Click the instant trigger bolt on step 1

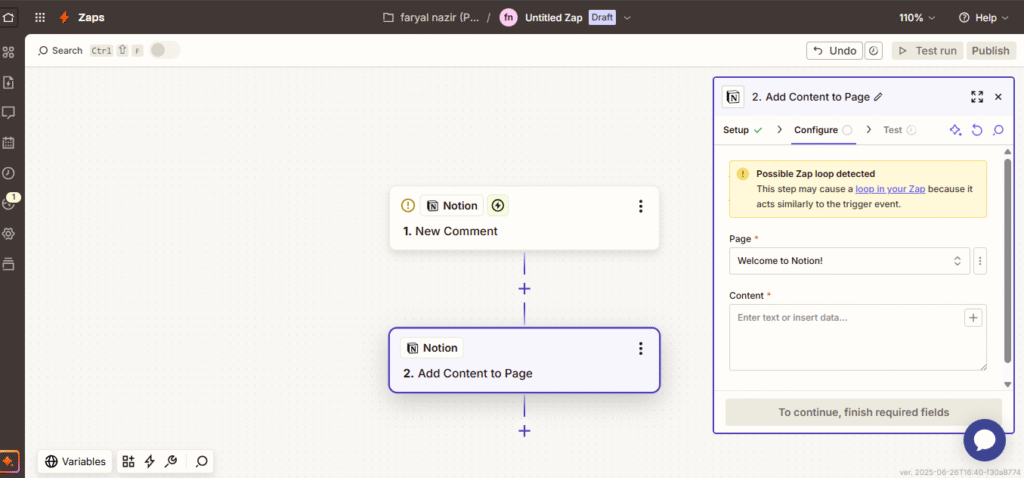point(498,206)
